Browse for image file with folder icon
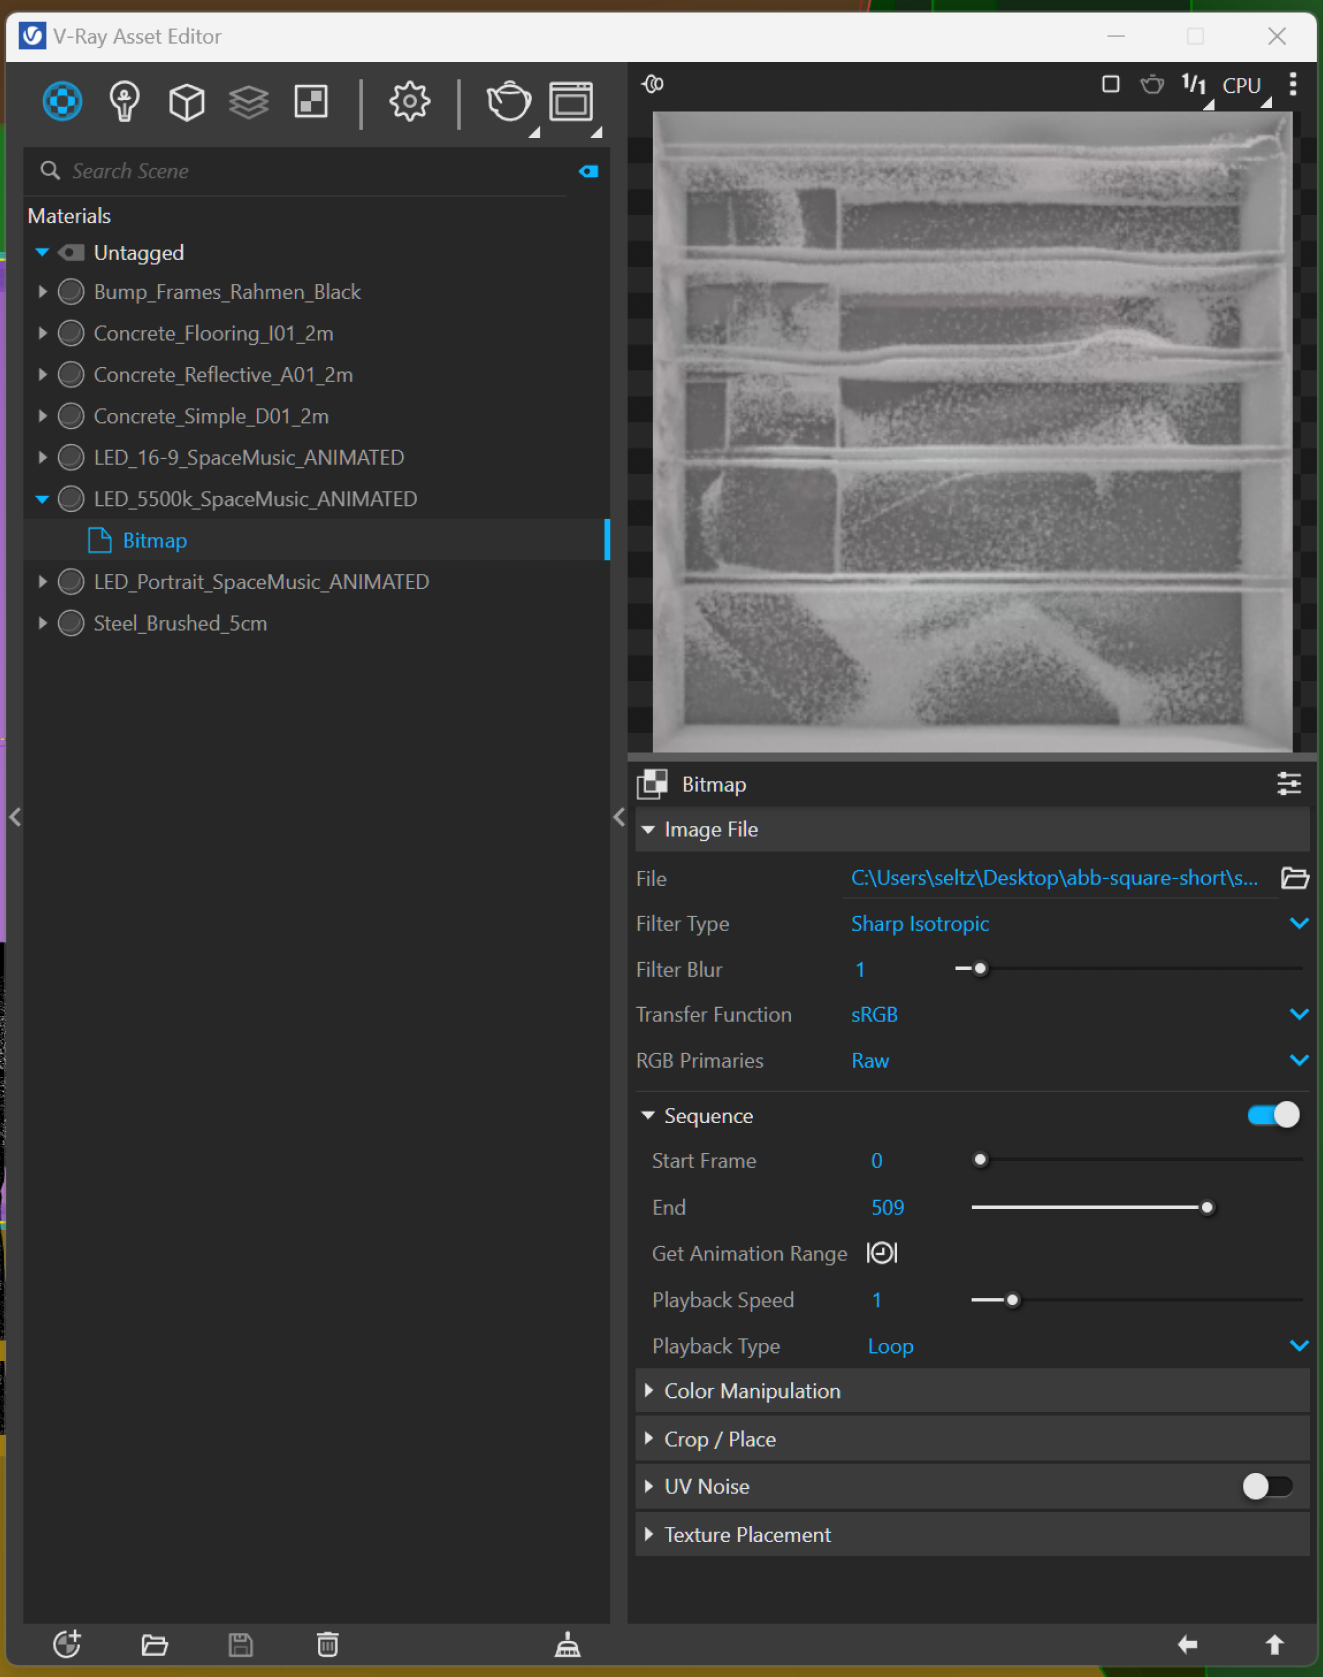The width and height of the screenshot is (1323, 1677). [1295, 878]
